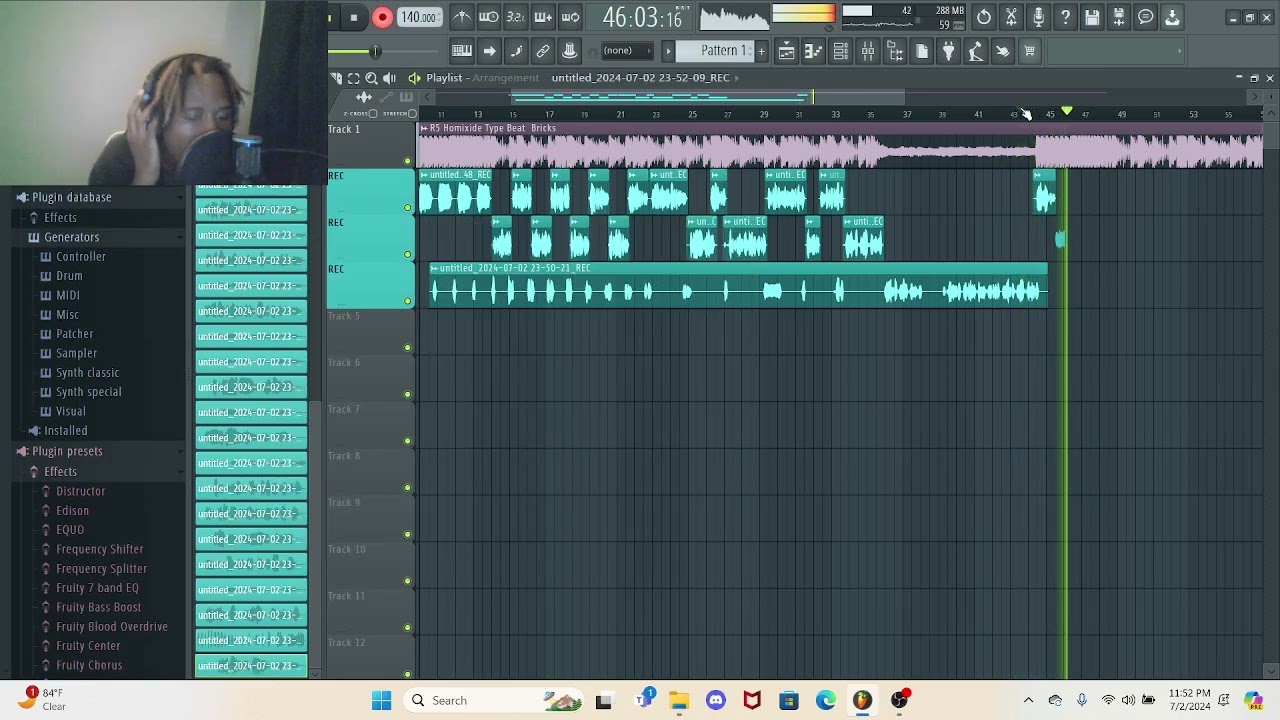Open the Playlist view icon
The width and height of the screenshot is (1280, 720).
787,51
